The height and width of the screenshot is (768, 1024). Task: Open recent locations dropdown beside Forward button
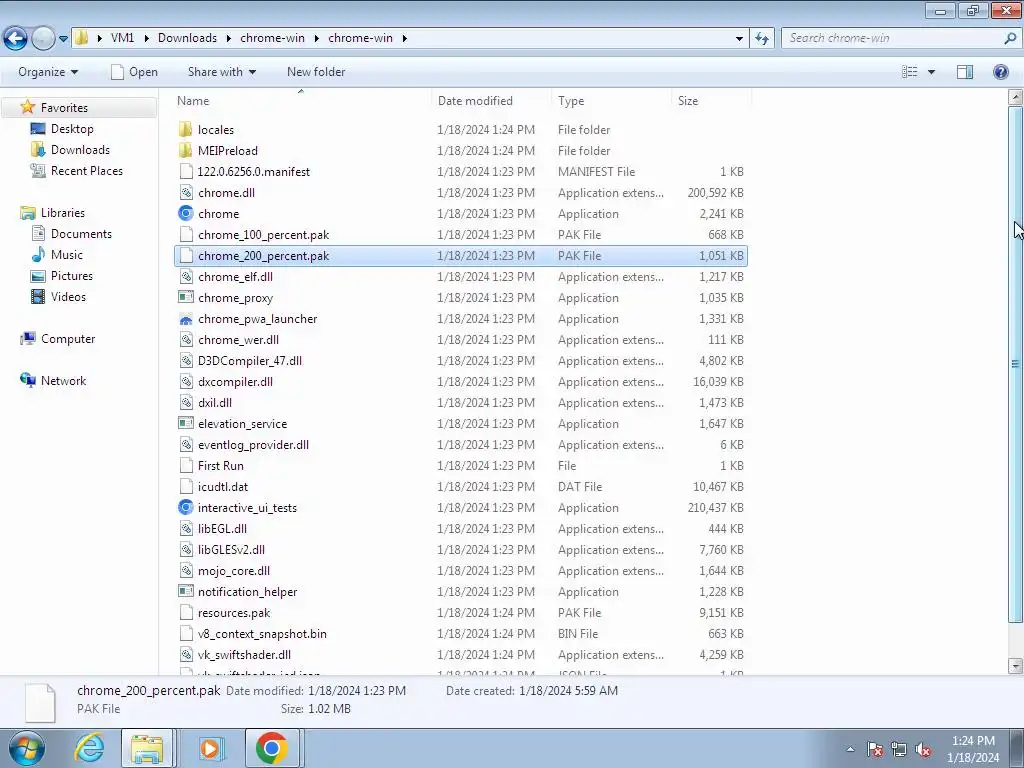coord(63,39)
